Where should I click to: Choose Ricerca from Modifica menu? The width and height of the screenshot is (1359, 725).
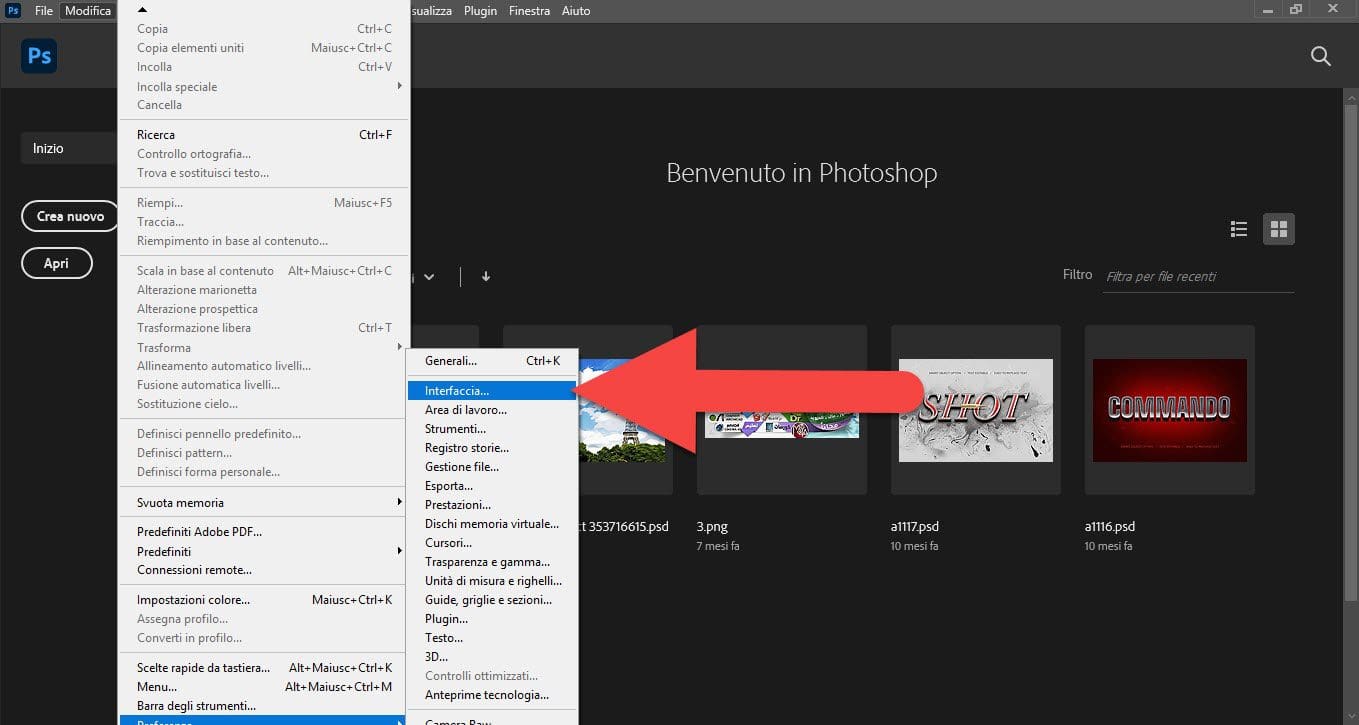(264, 135)
